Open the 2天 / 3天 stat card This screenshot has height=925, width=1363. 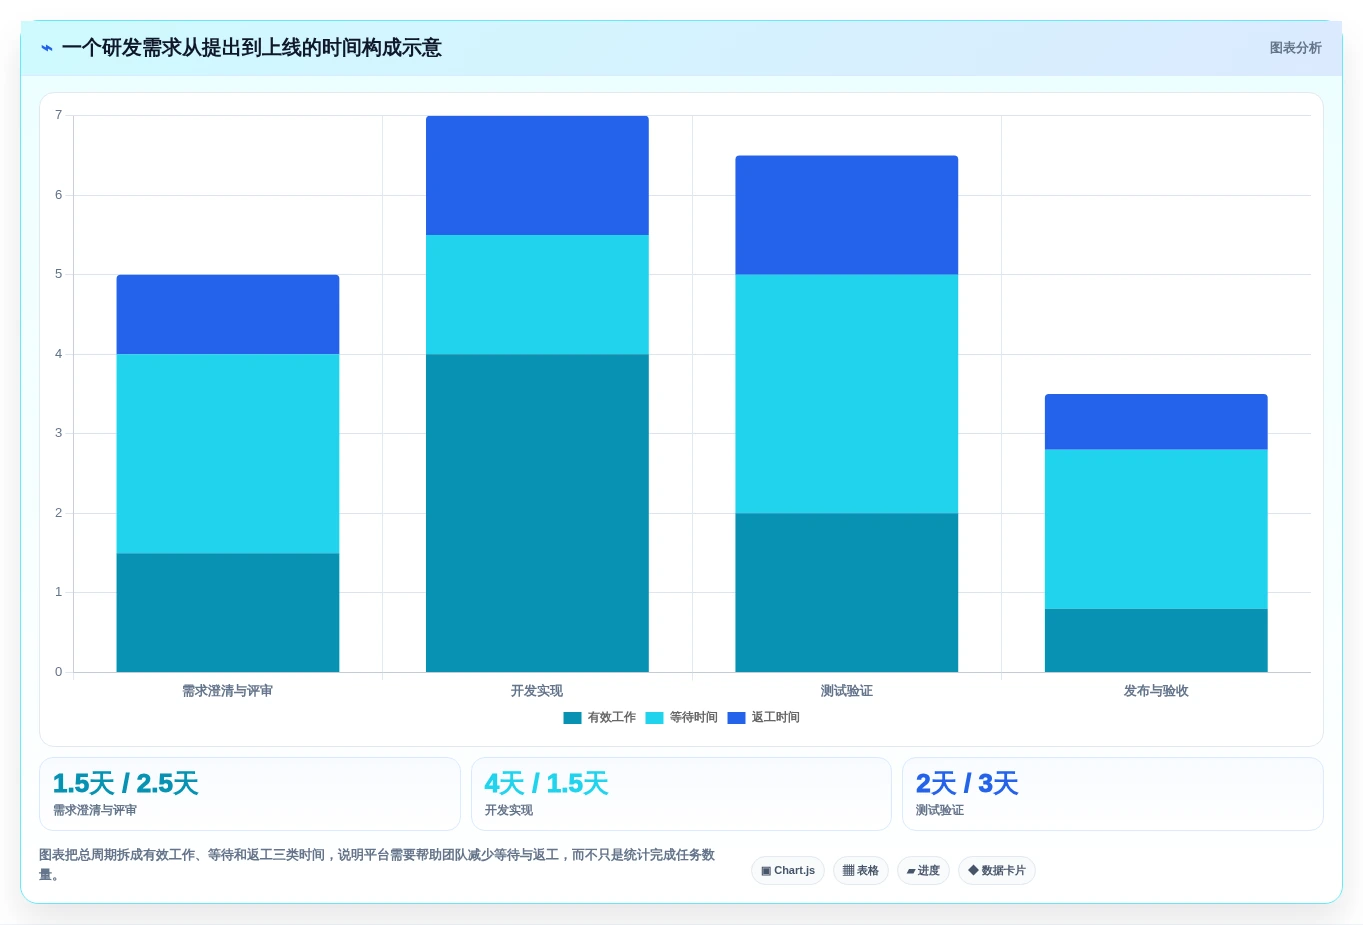(1113, 794)
